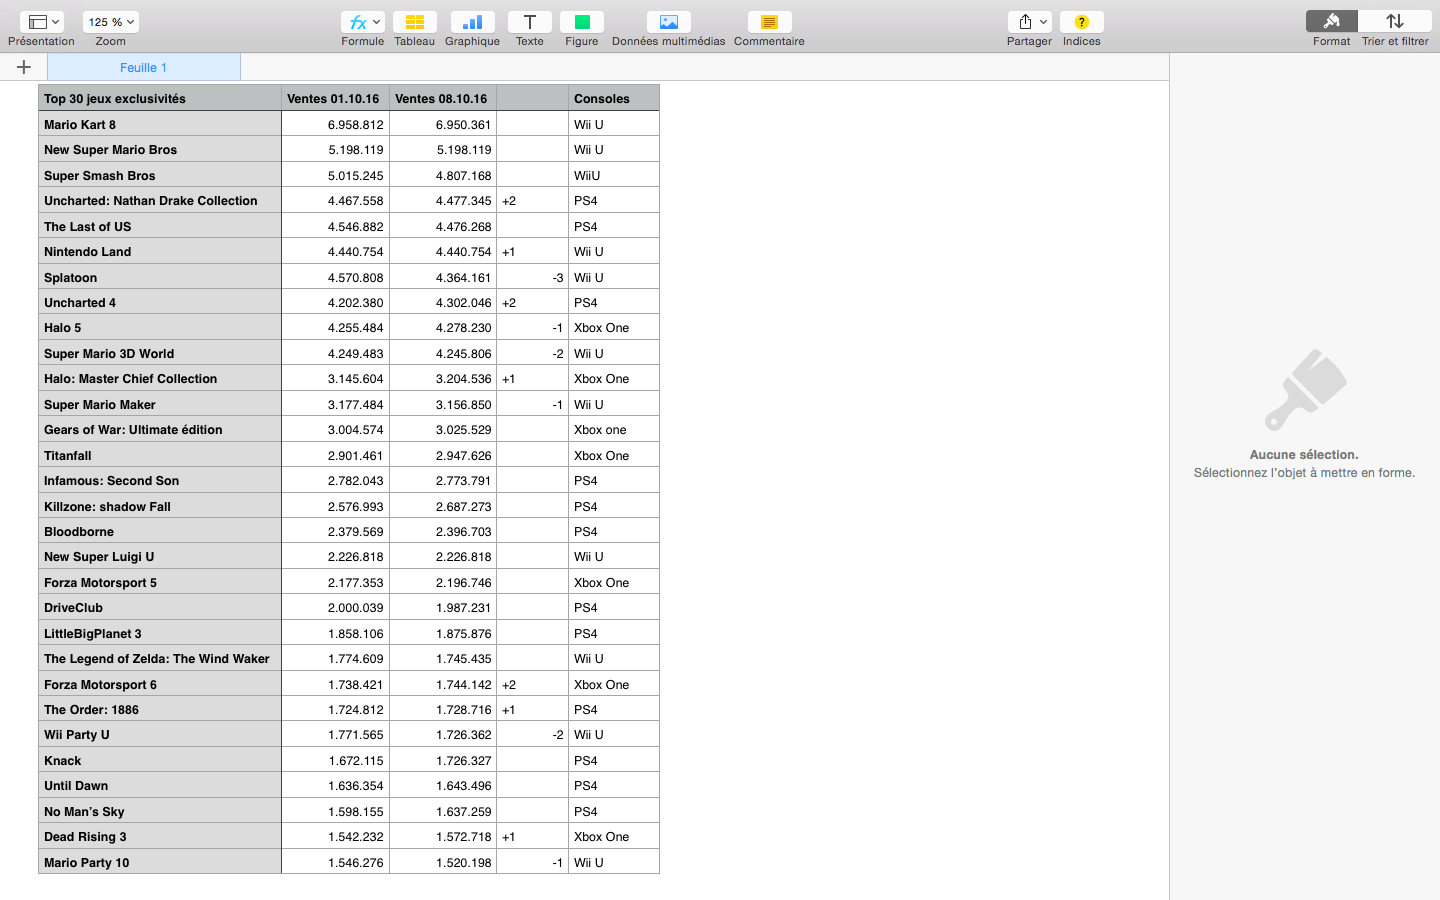Select the 1.520.198 sales cell
This screenshot has height=900, width=1440.
coord(443,862)
